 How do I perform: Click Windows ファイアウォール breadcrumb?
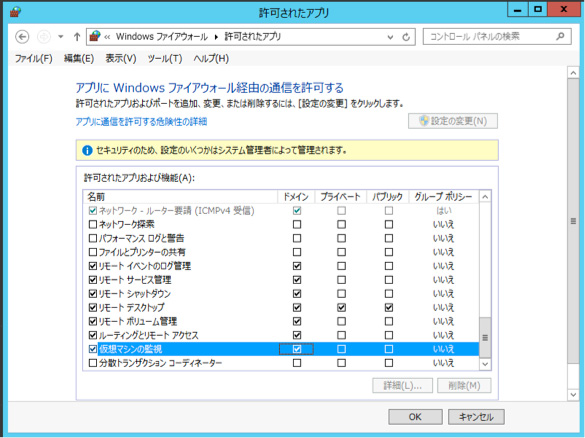point(162,37)
